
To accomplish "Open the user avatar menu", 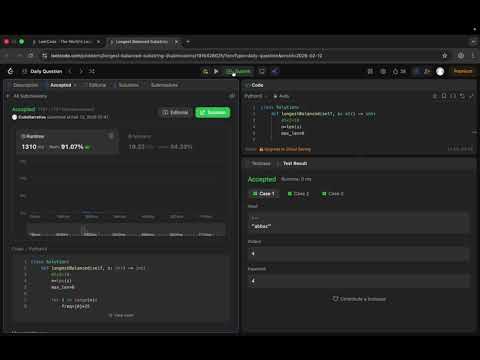I will [x=440, y=71].
